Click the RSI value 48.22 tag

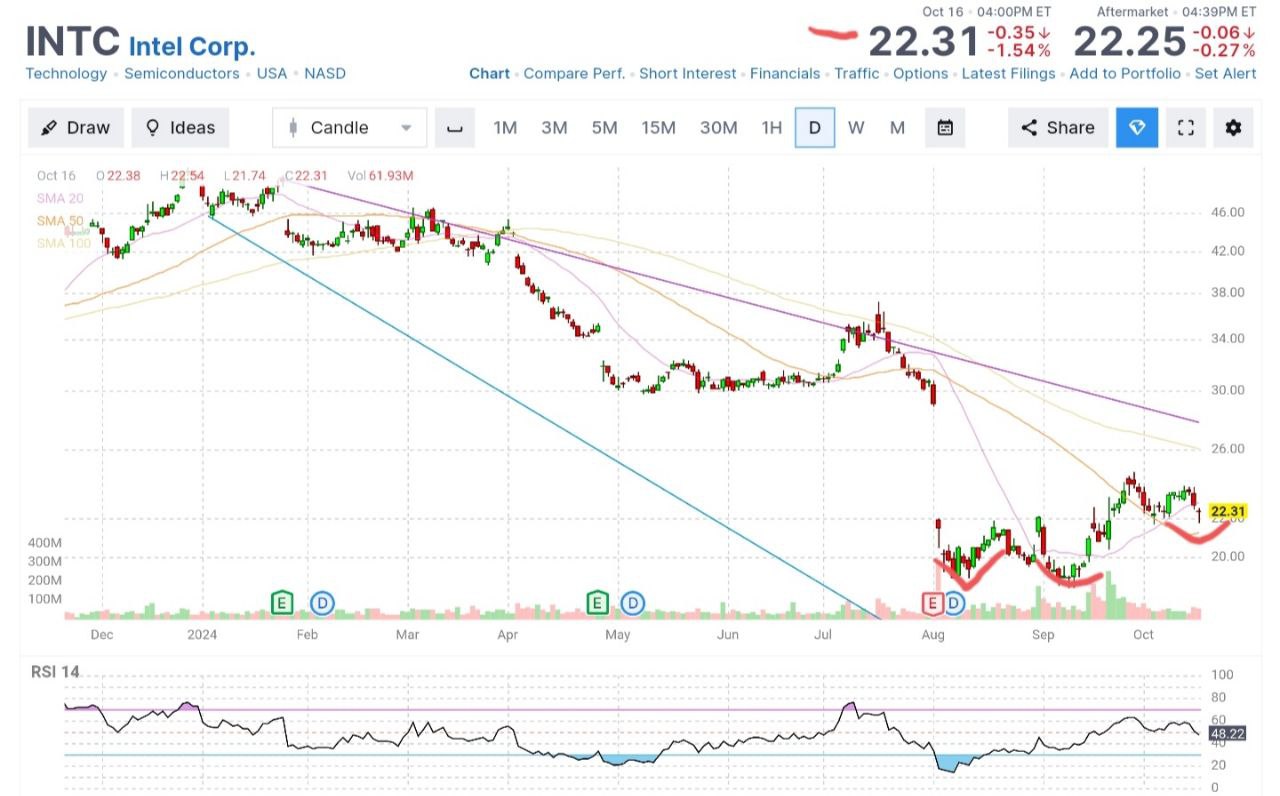click(x=1228, y=733)
